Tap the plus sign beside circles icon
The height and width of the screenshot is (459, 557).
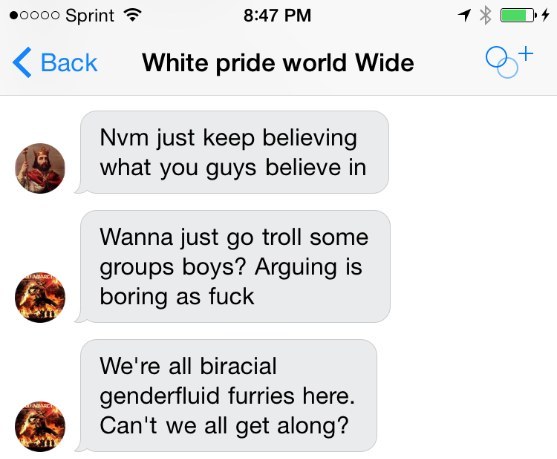525,54
